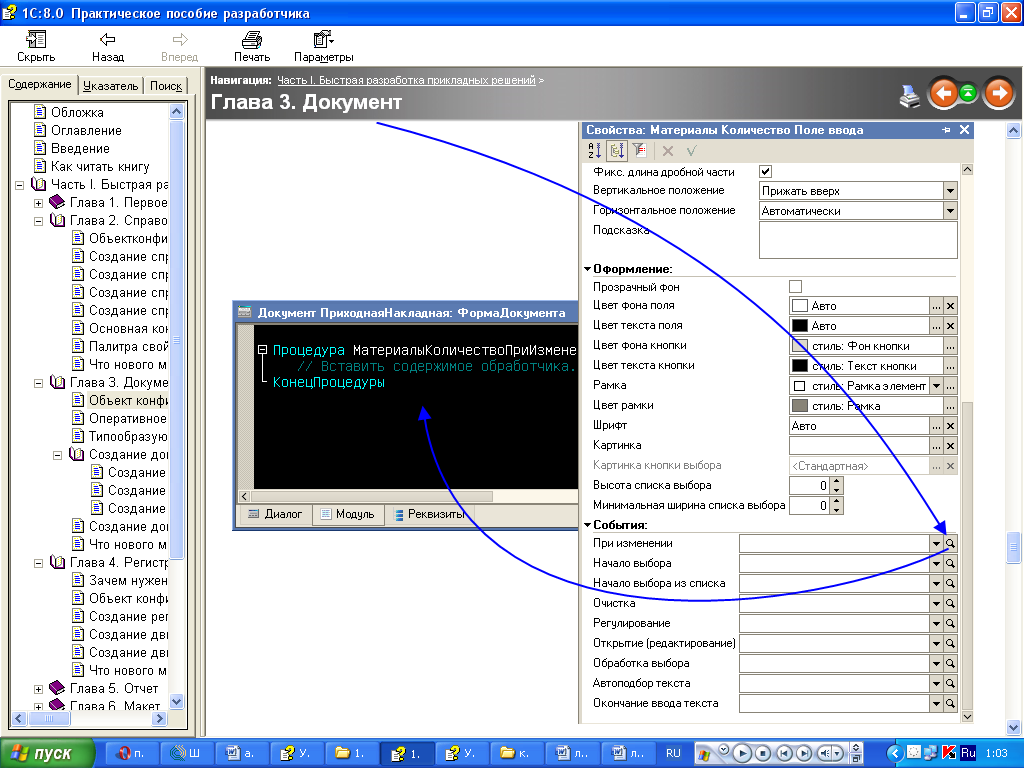Click the RU language indicator in taskbar
This screenshot has width=1024, height=768.
tap(673, 753)
